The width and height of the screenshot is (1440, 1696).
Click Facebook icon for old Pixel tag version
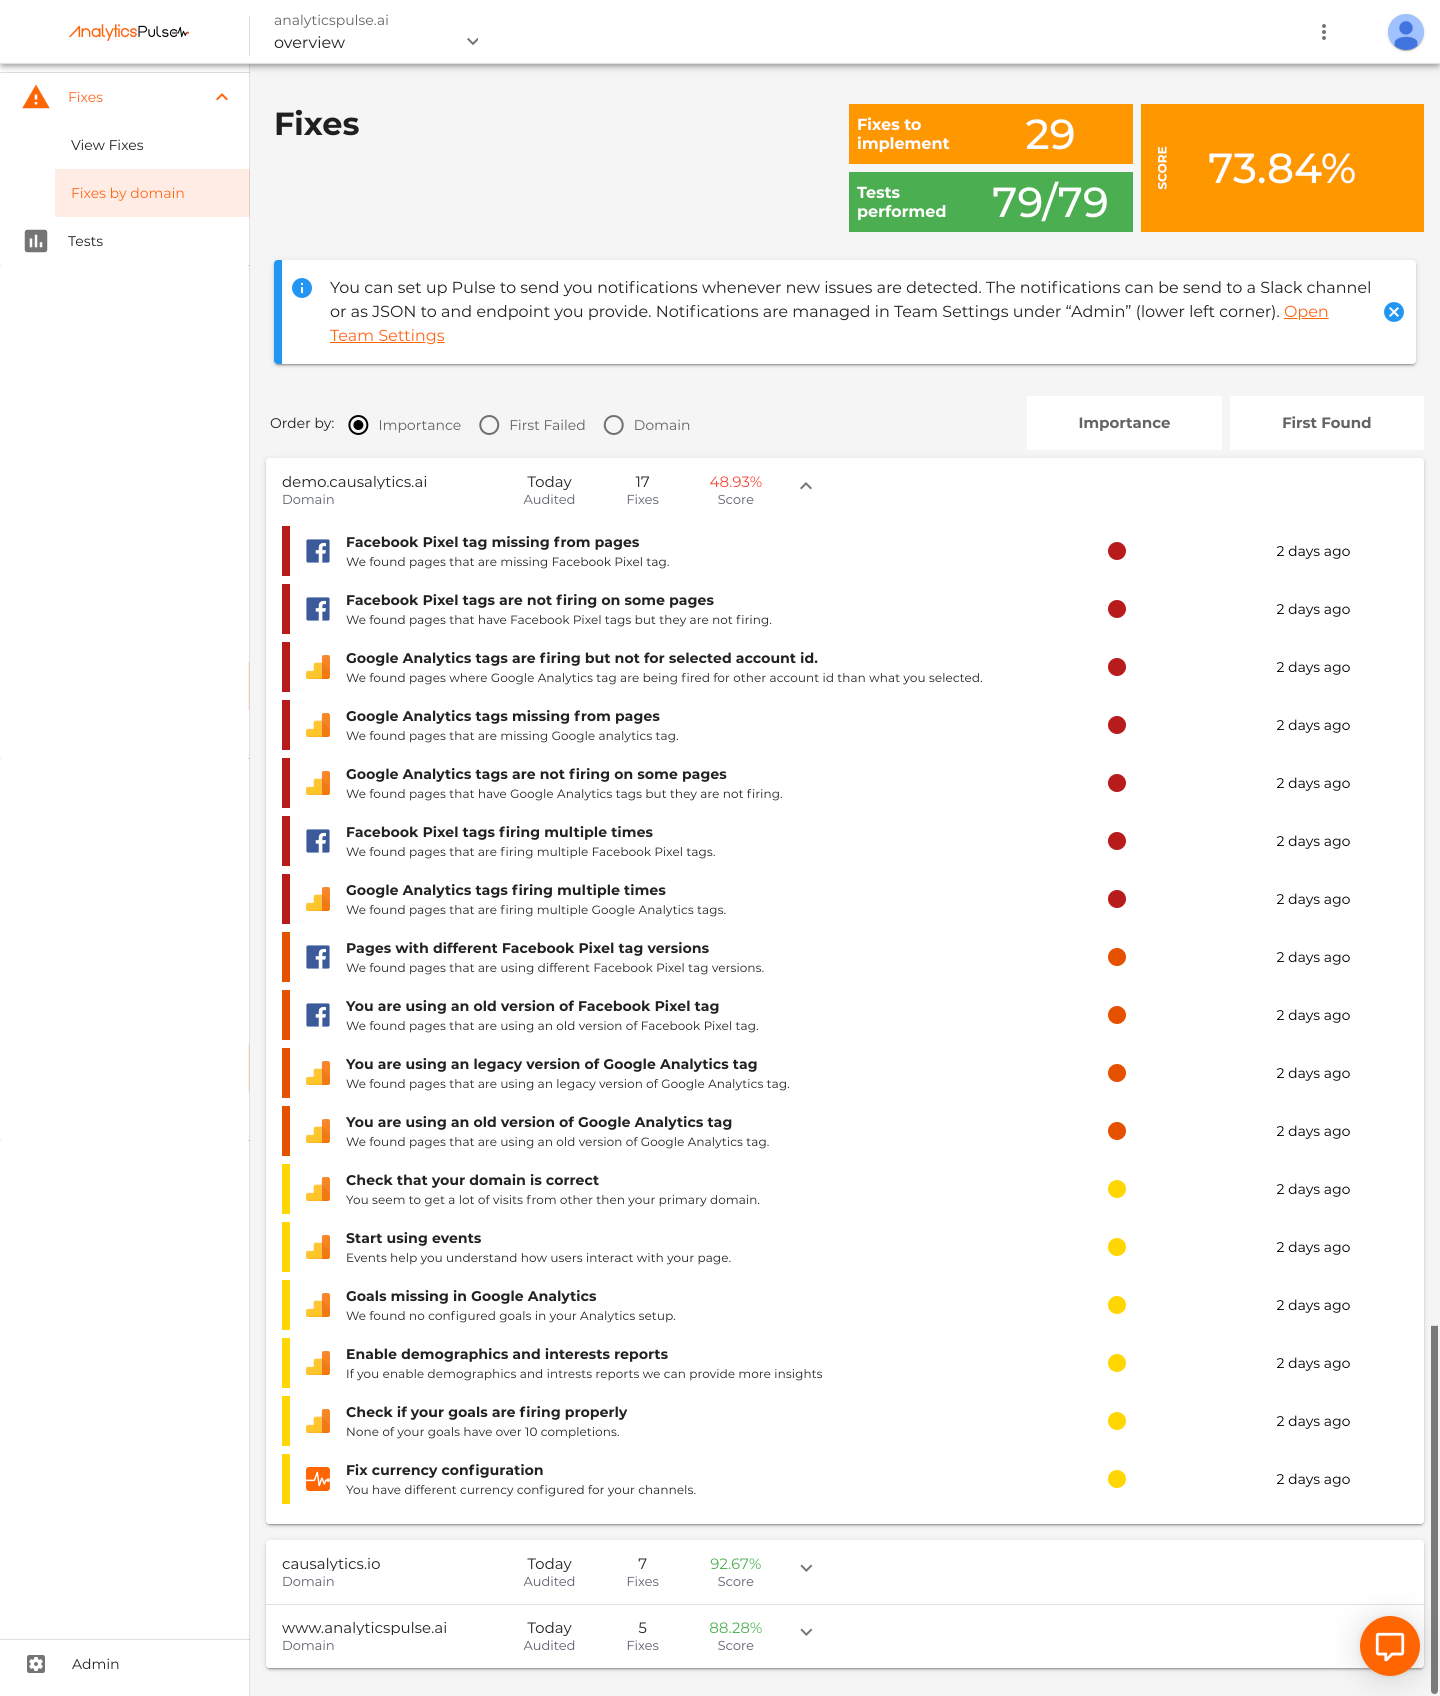318,1015
